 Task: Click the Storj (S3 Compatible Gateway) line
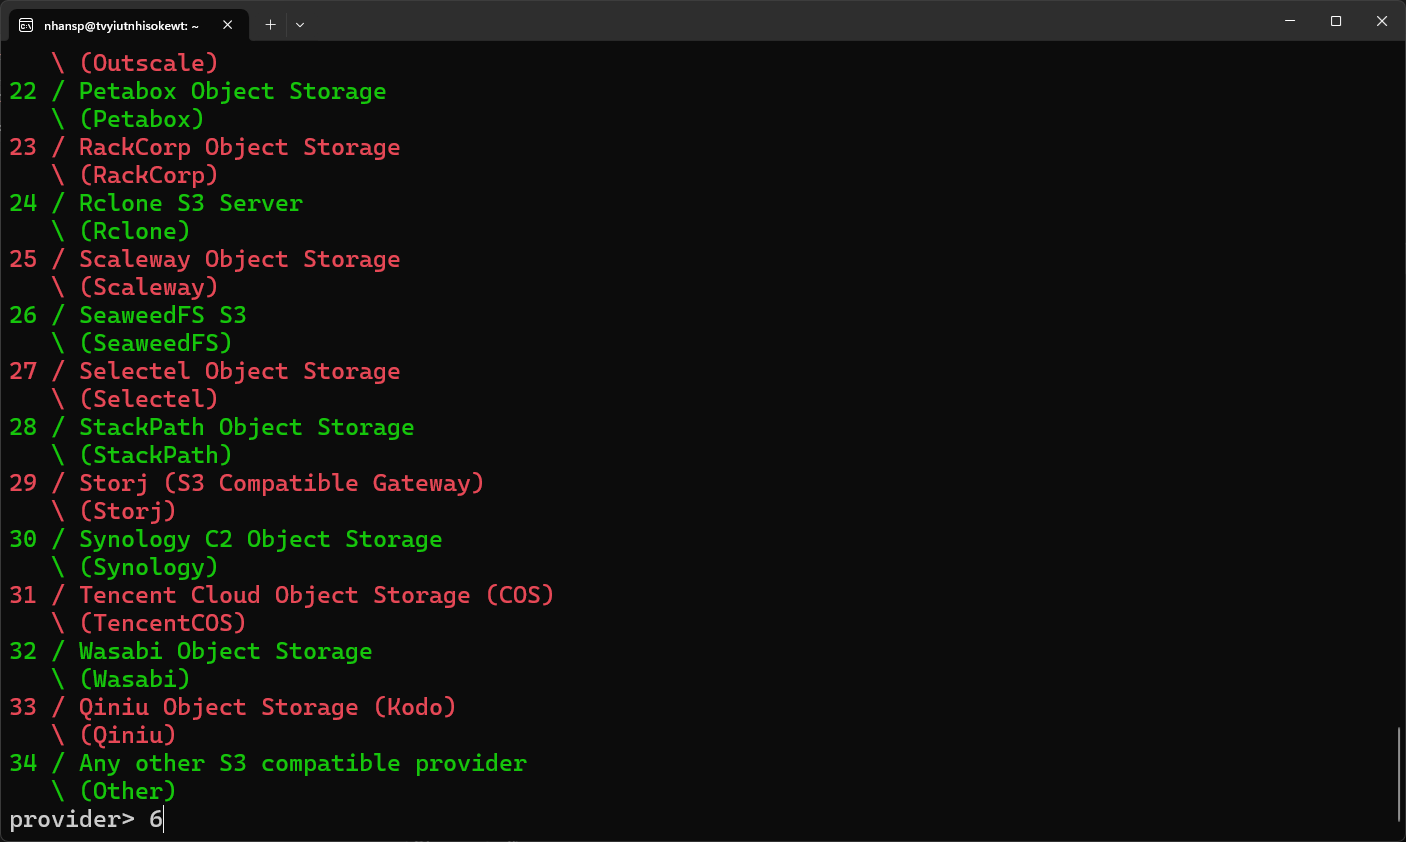click(281, 484)
